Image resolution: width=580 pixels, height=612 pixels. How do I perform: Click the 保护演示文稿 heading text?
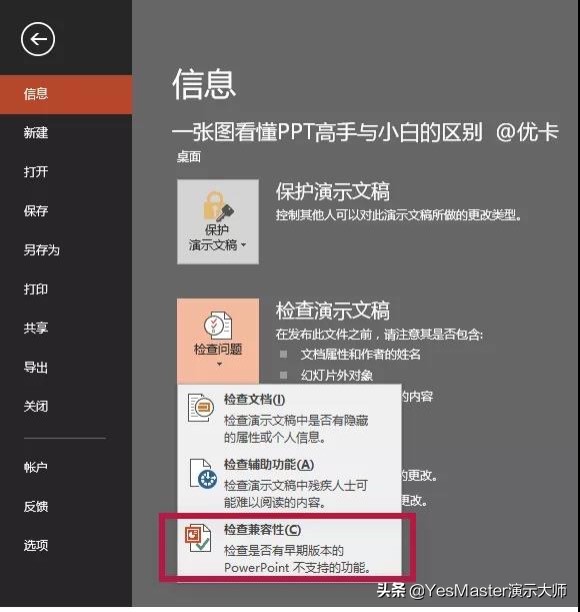[x=333, y=191]
